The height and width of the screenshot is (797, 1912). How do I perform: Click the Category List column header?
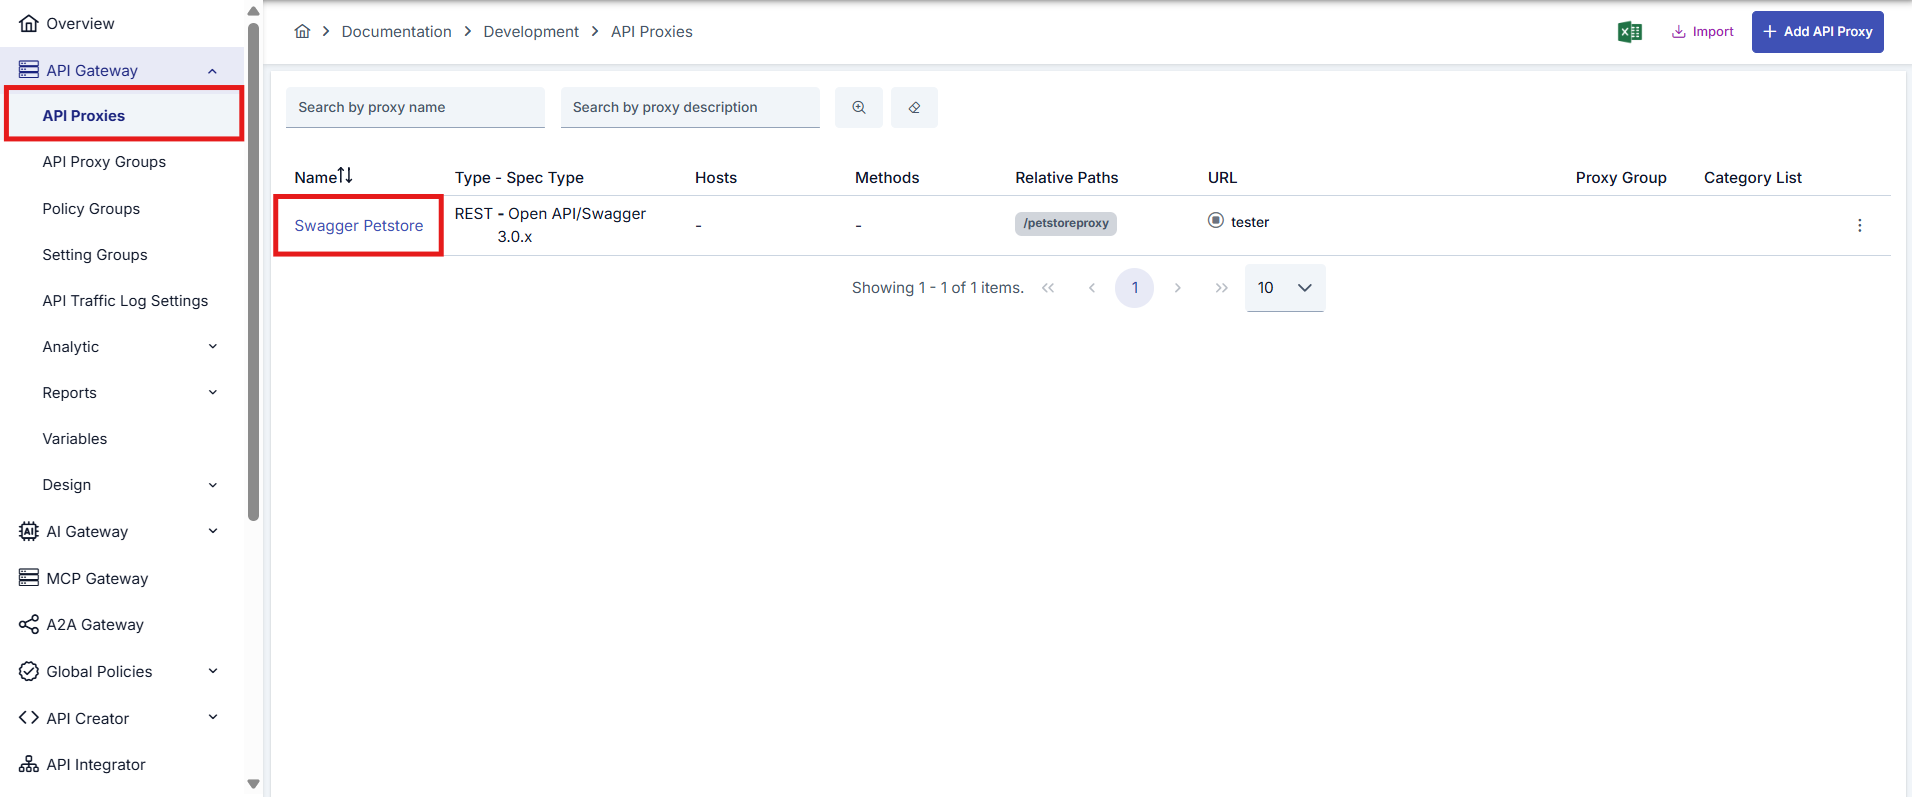pyautogui.click(x=1752, y=177)
